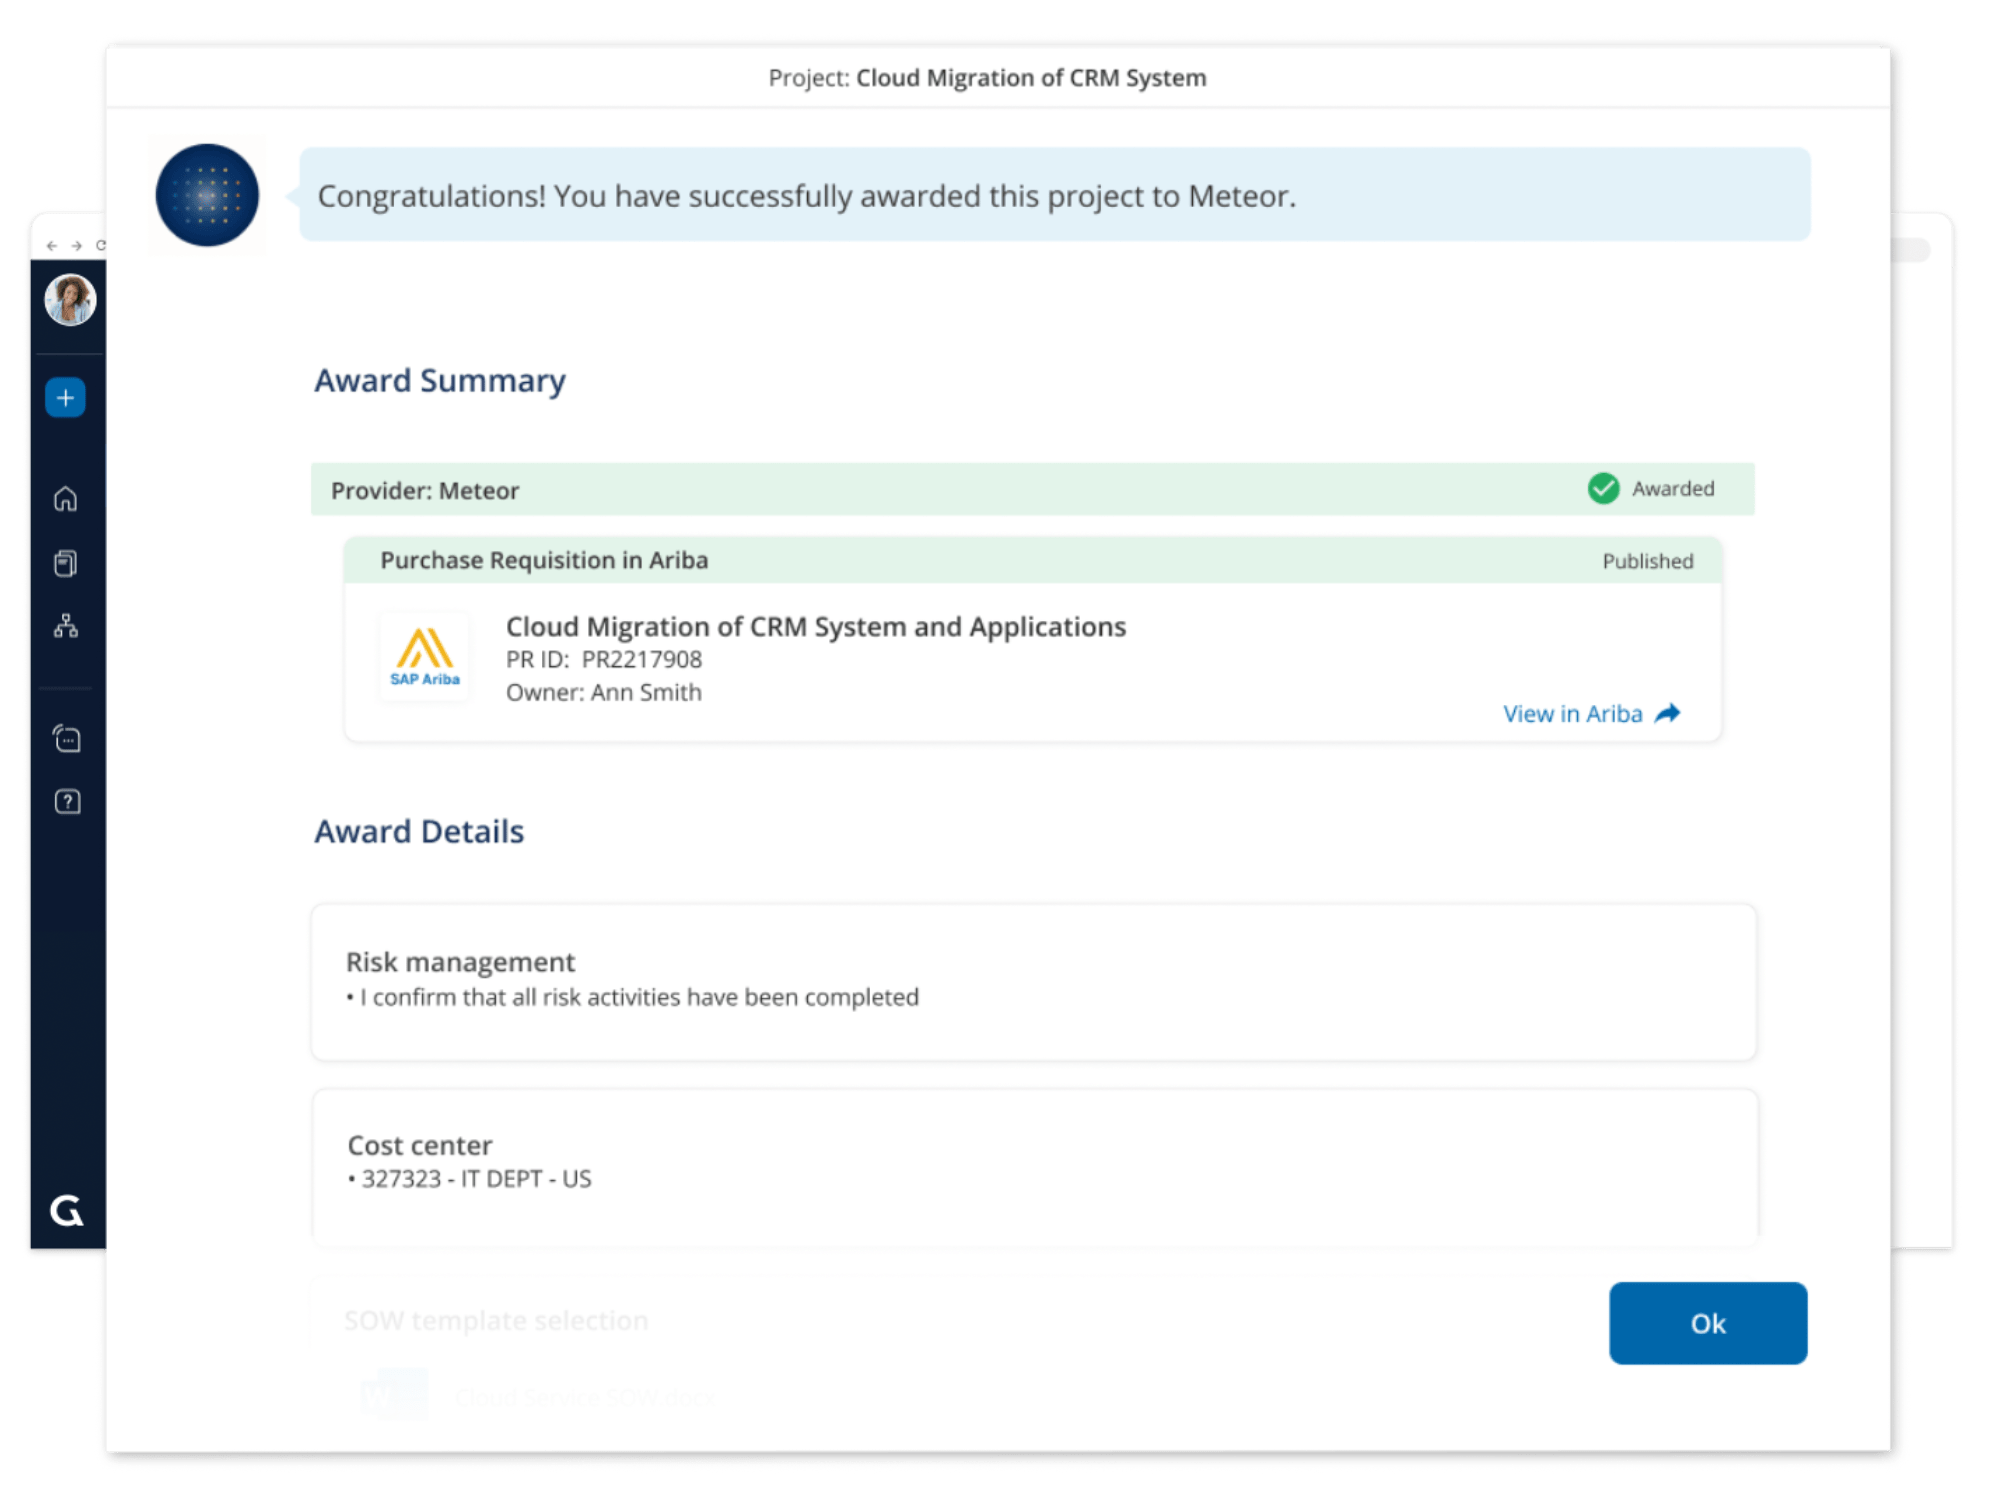Click the Award Summary heading
Image resolution: width=2000 pixels, height=1500 pixels.
pyautogui.click(x=440, y=380)
